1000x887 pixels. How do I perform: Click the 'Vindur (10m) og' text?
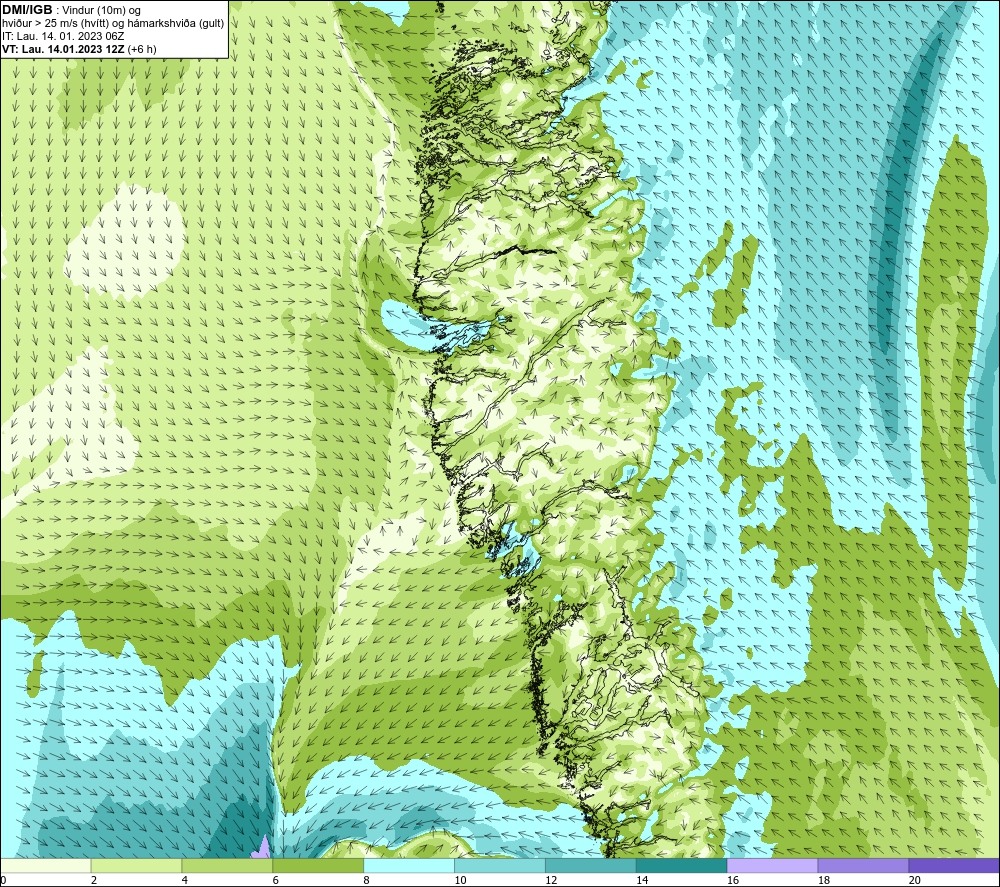[101, 11]
